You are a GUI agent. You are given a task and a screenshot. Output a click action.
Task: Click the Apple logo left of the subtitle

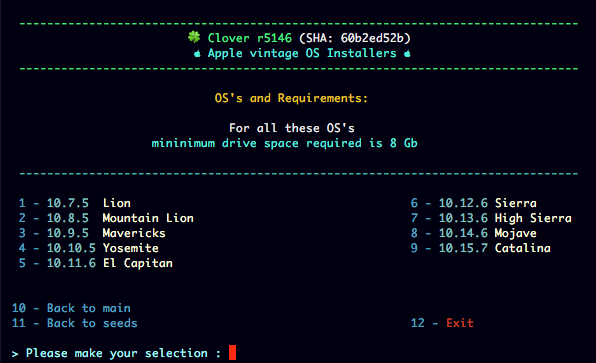tap(197, 54)
